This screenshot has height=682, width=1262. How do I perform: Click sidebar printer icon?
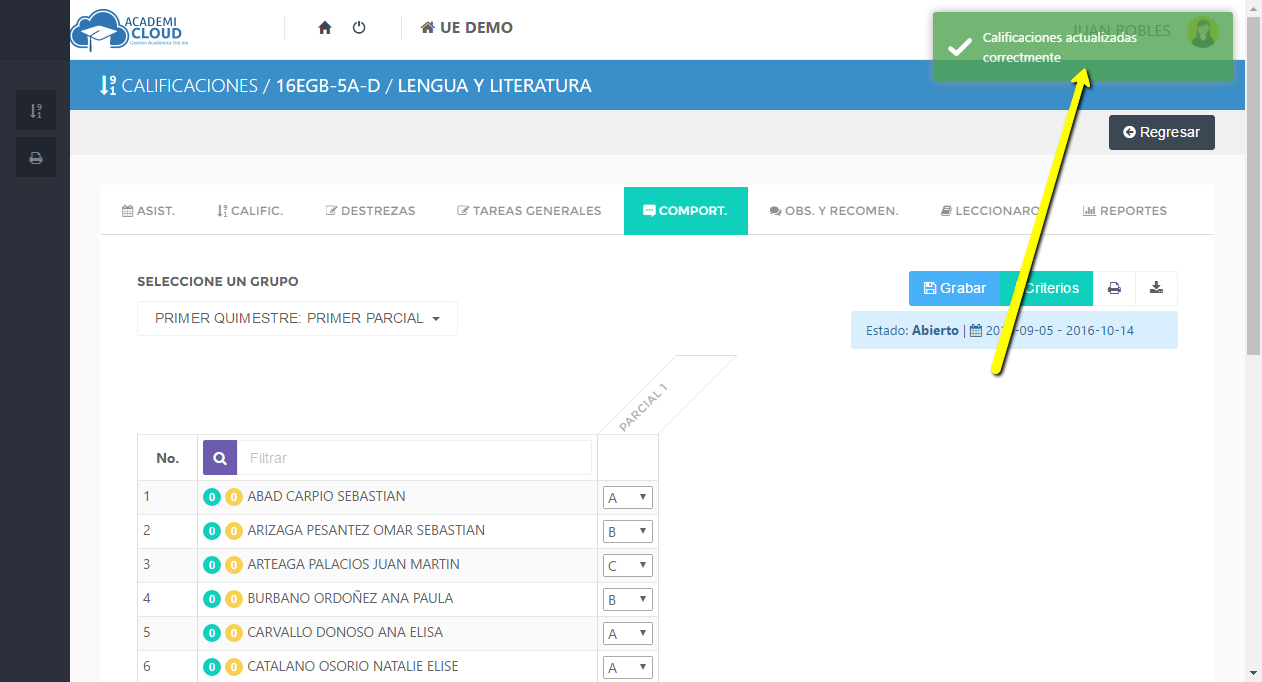click(x=36, y=157)
